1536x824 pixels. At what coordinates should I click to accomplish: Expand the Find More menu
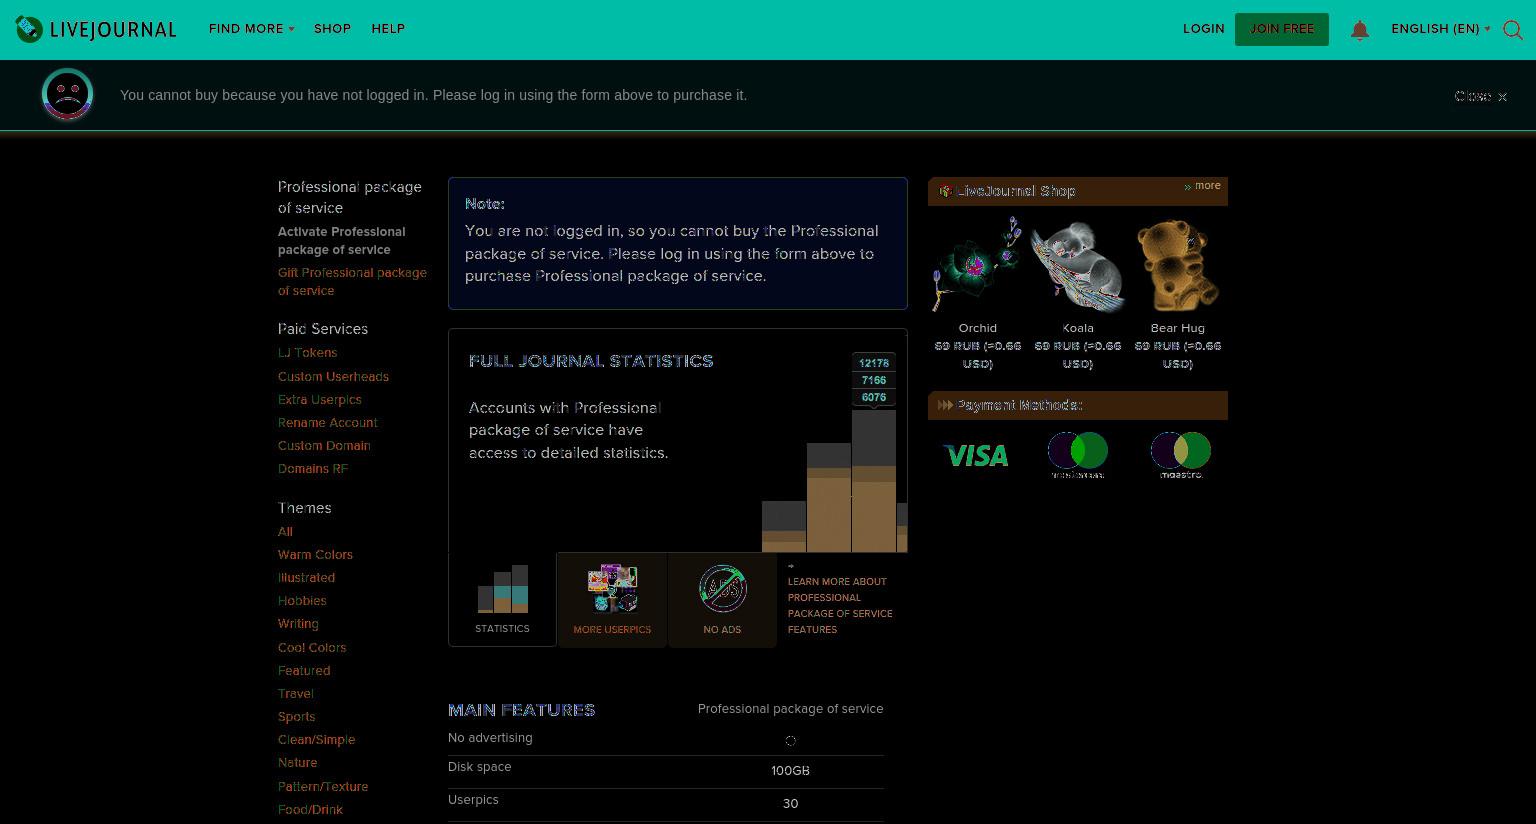[251, 29]
